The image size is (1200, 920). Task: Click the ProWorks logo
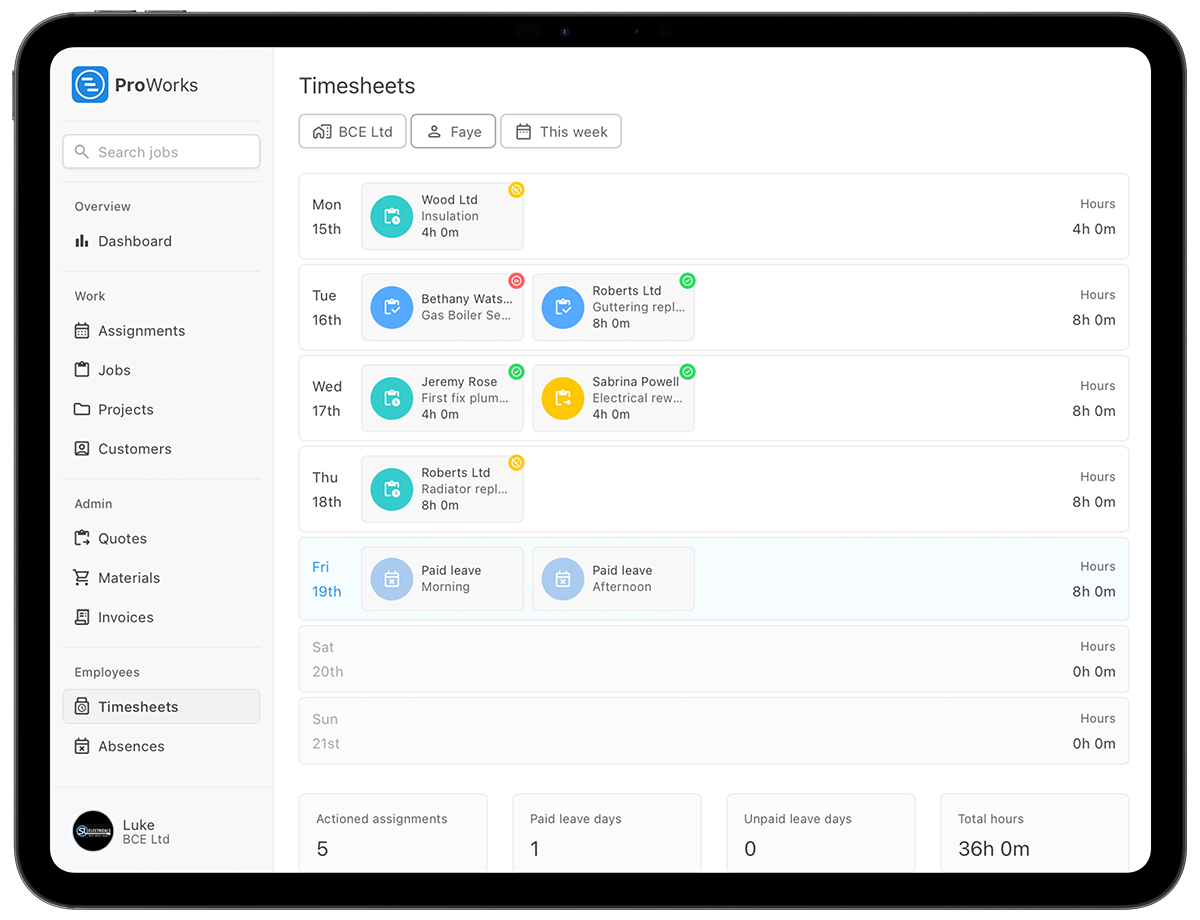90,84
